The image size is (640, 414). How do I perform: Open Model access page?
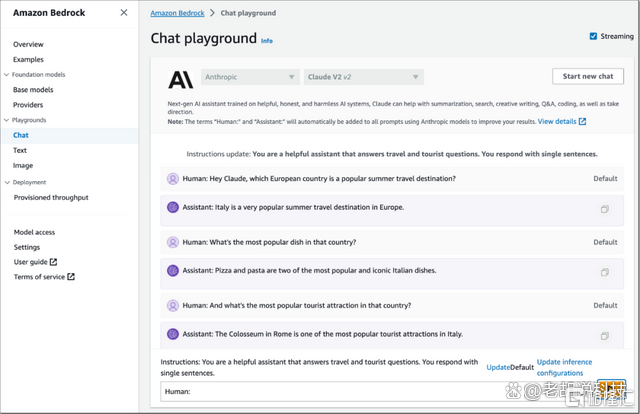tap(34, 232)
